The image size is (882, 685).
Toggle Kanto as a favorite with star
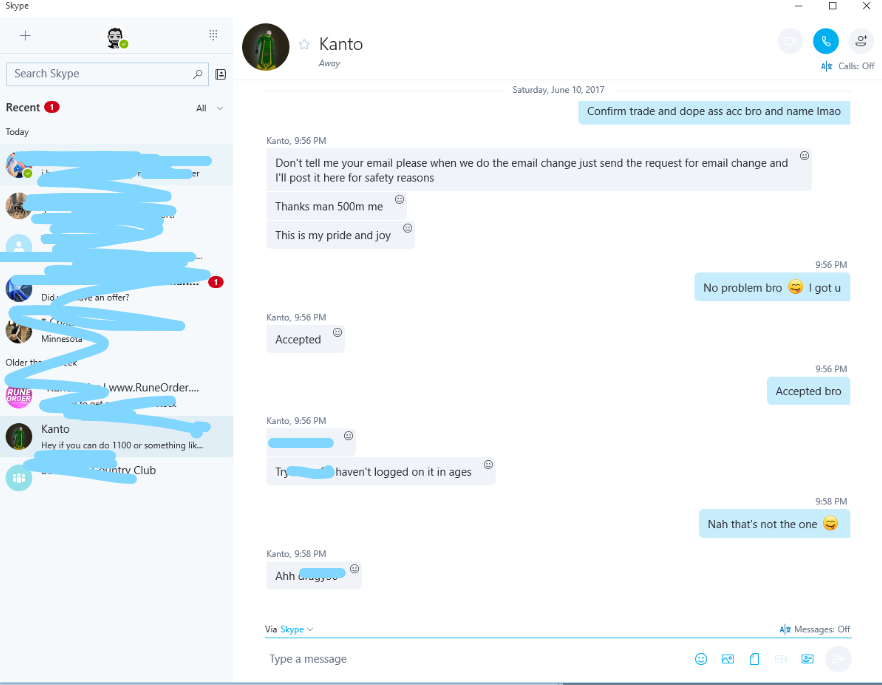click(304, 44)
